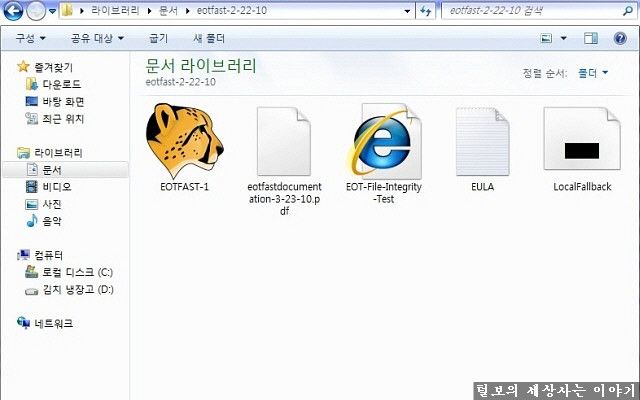This screenshot has width=640, height=400.
Task: Click the 음악 note icon
Action: (x=31, y=221)
